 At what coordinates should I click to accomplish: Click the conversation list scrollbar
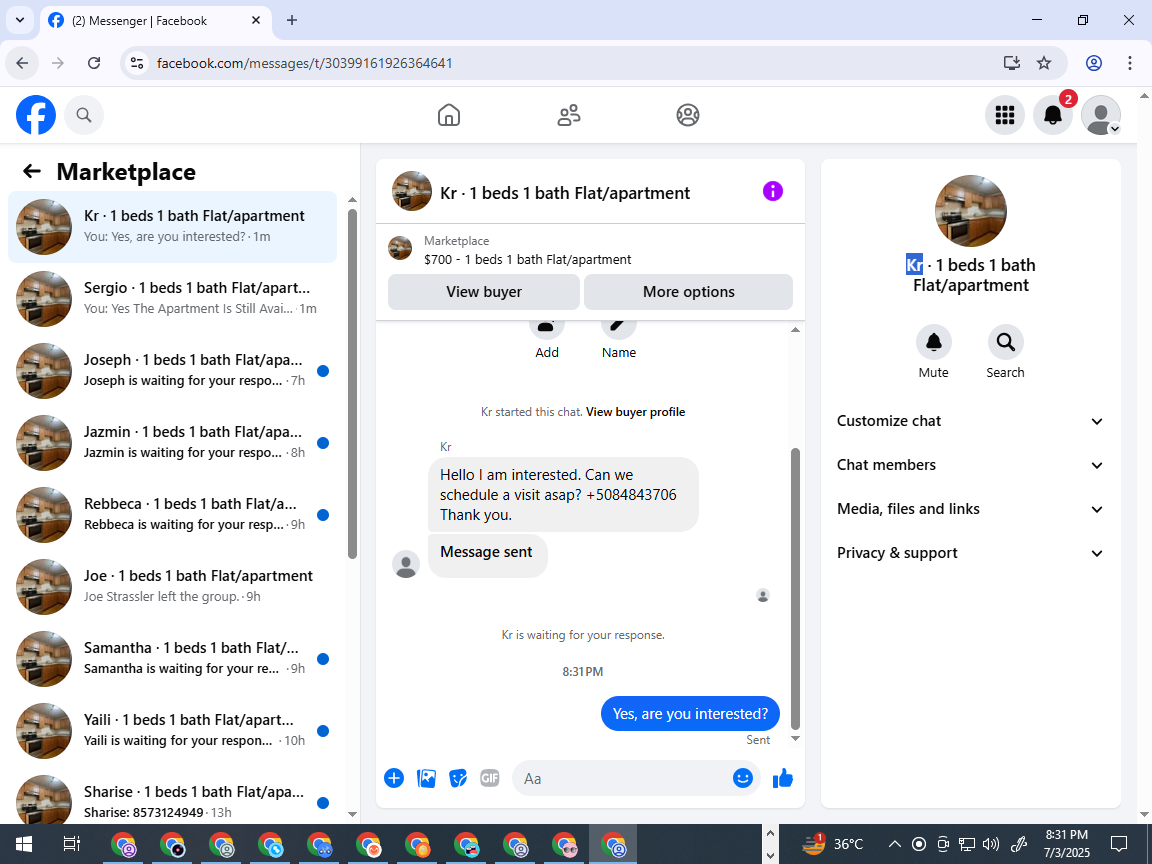352,384
